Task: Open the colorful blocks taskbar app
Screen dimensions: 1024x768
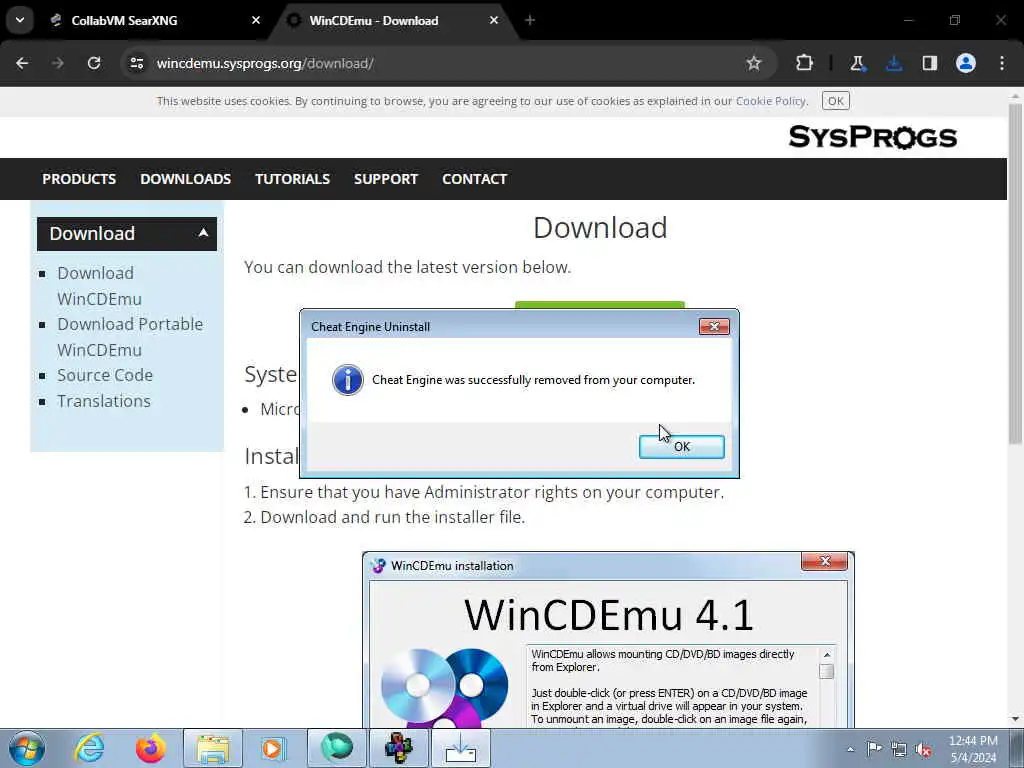Action: tap(398, 748)
